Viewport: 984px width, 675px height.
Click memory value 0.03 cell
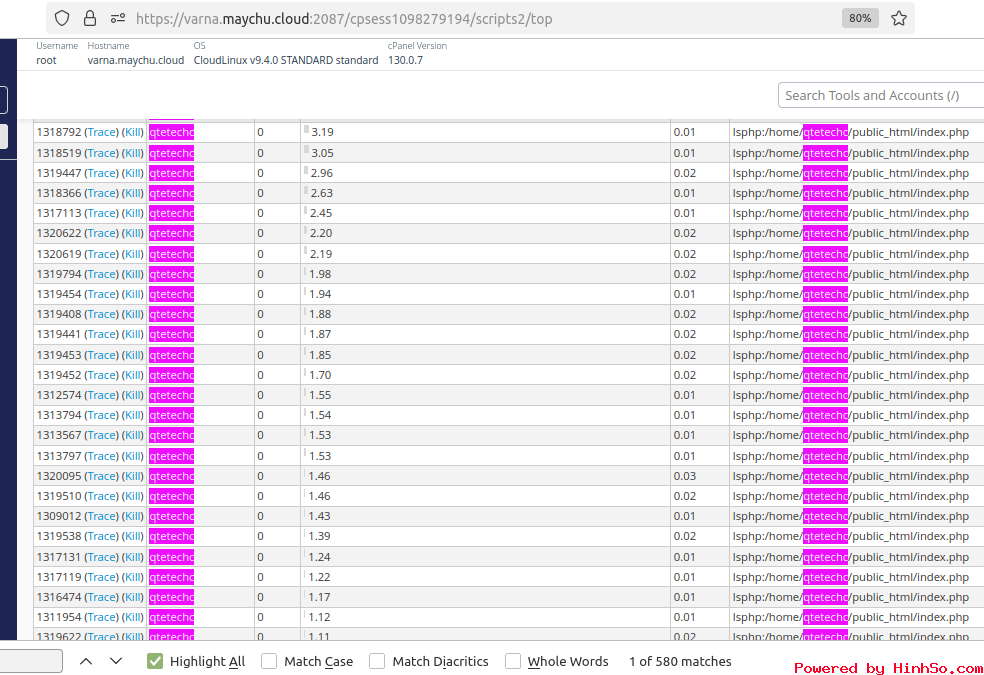point(699,476)
